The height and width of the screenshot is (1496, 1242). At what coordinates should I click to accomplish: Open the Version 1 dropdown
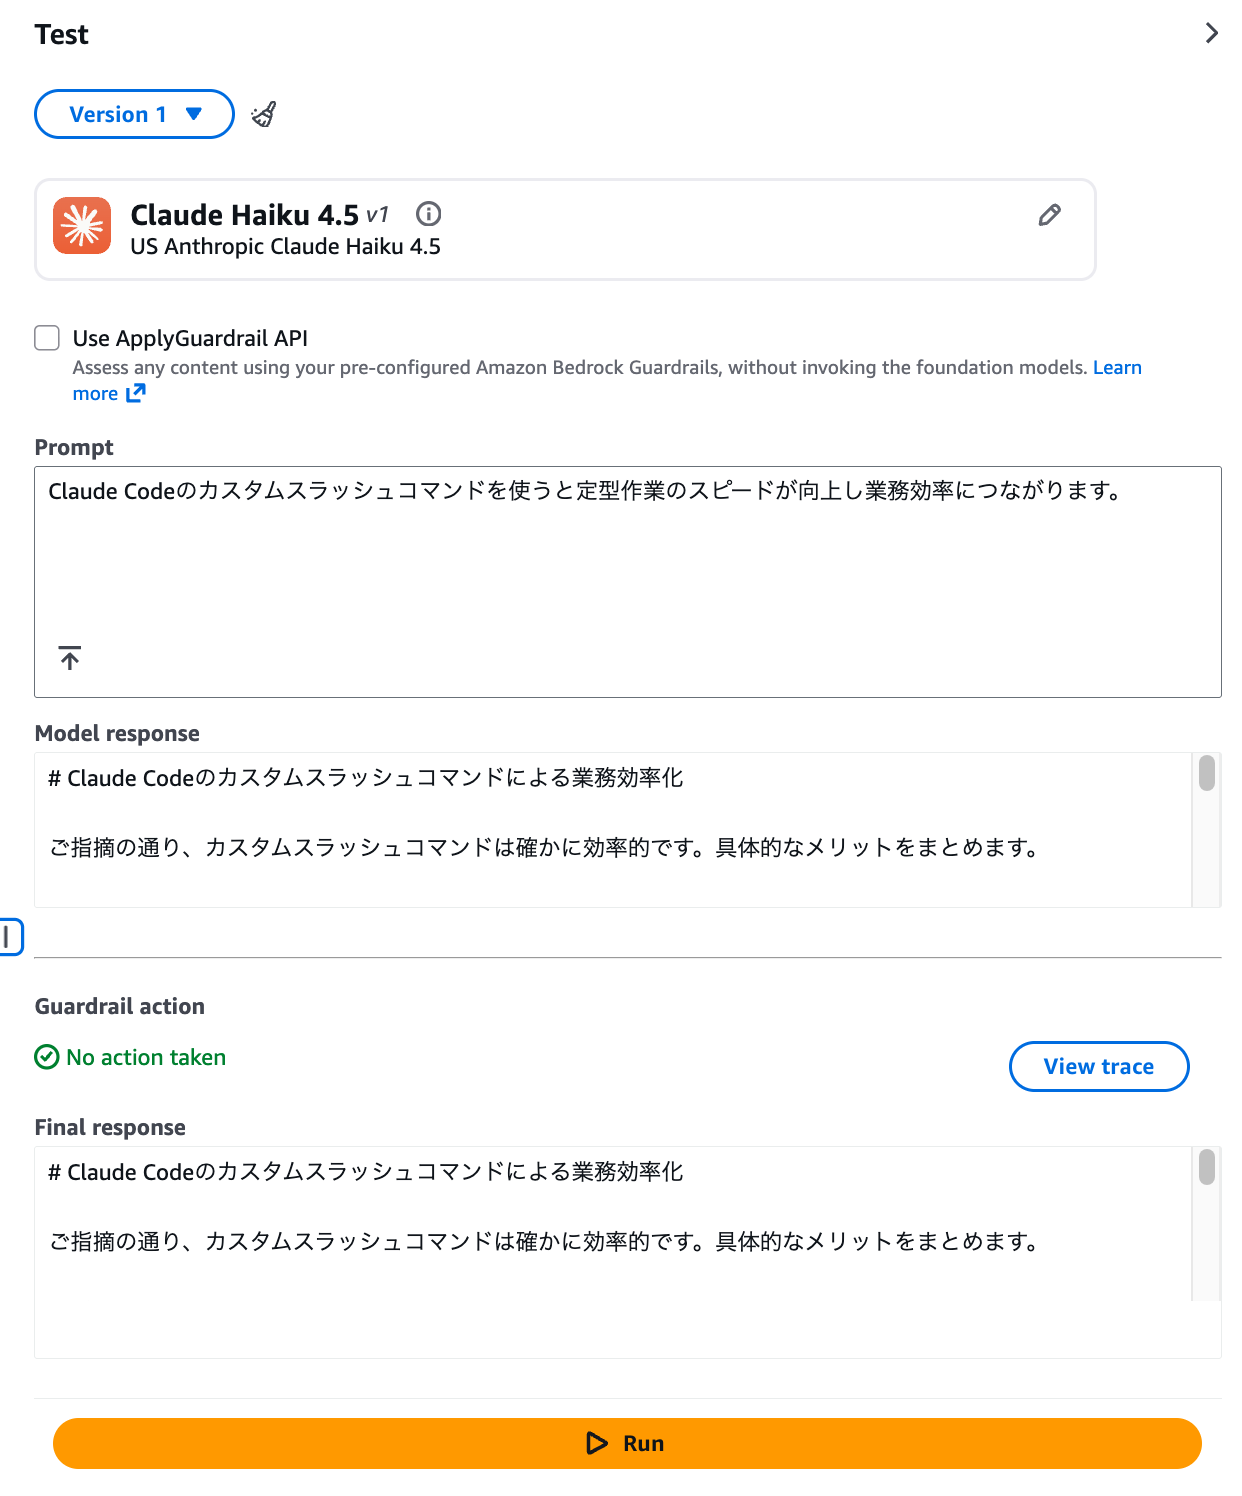(x=134, y=114)
